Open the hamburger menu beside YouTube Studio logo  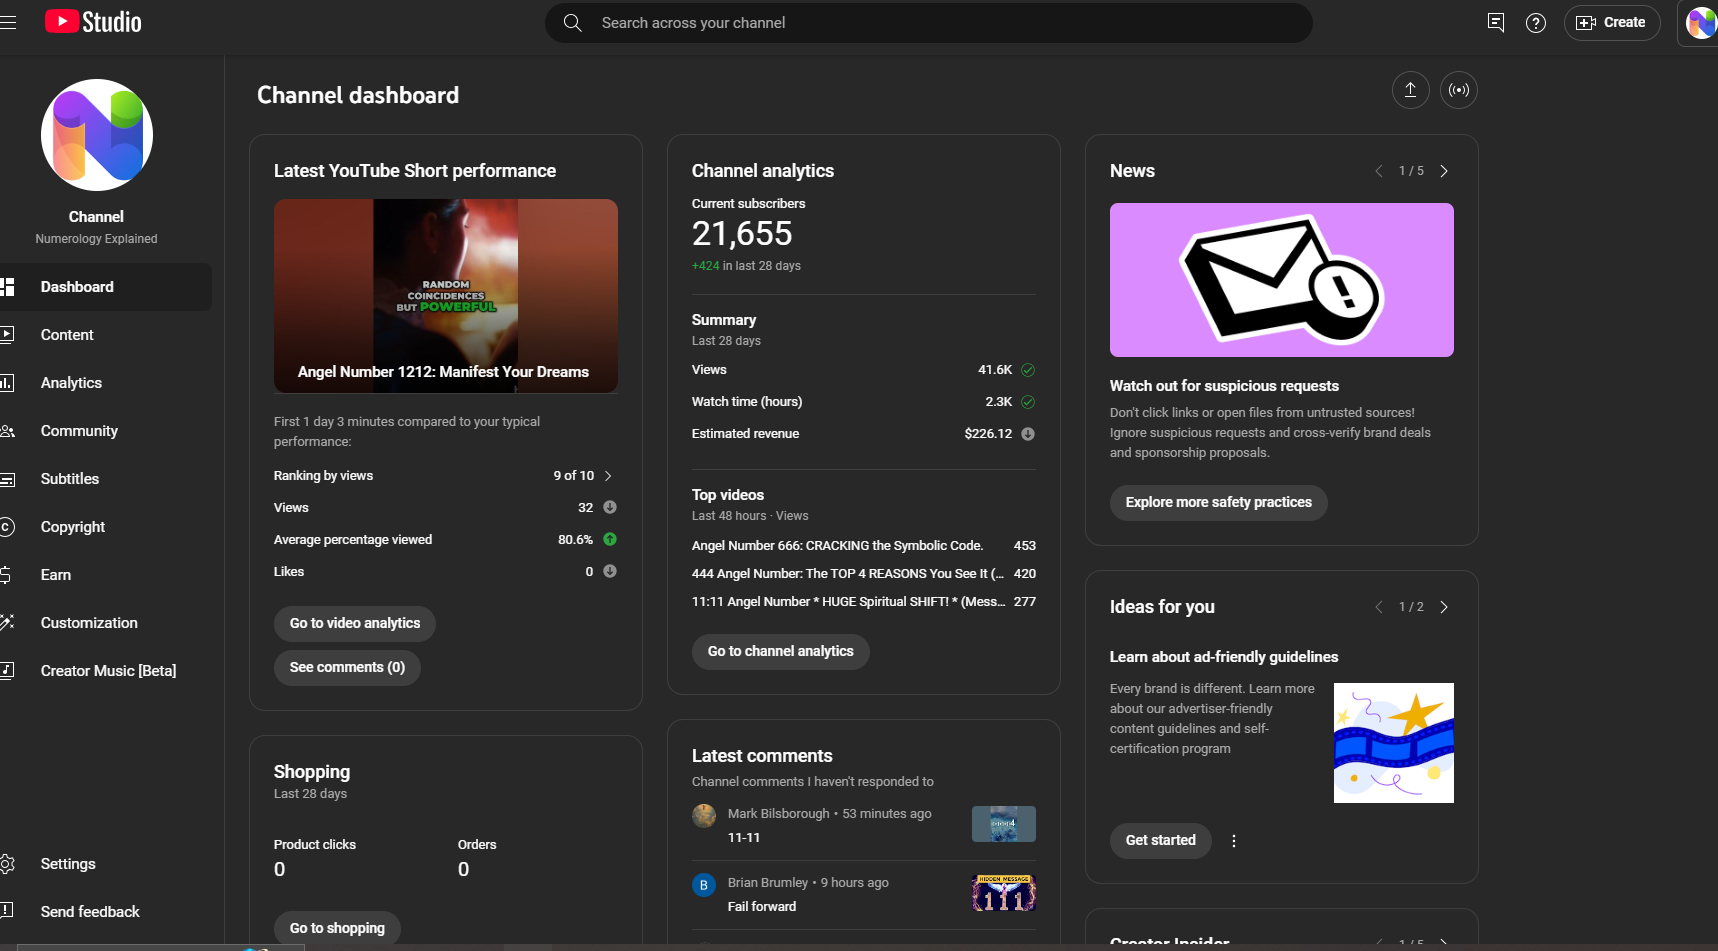point(8,22)
